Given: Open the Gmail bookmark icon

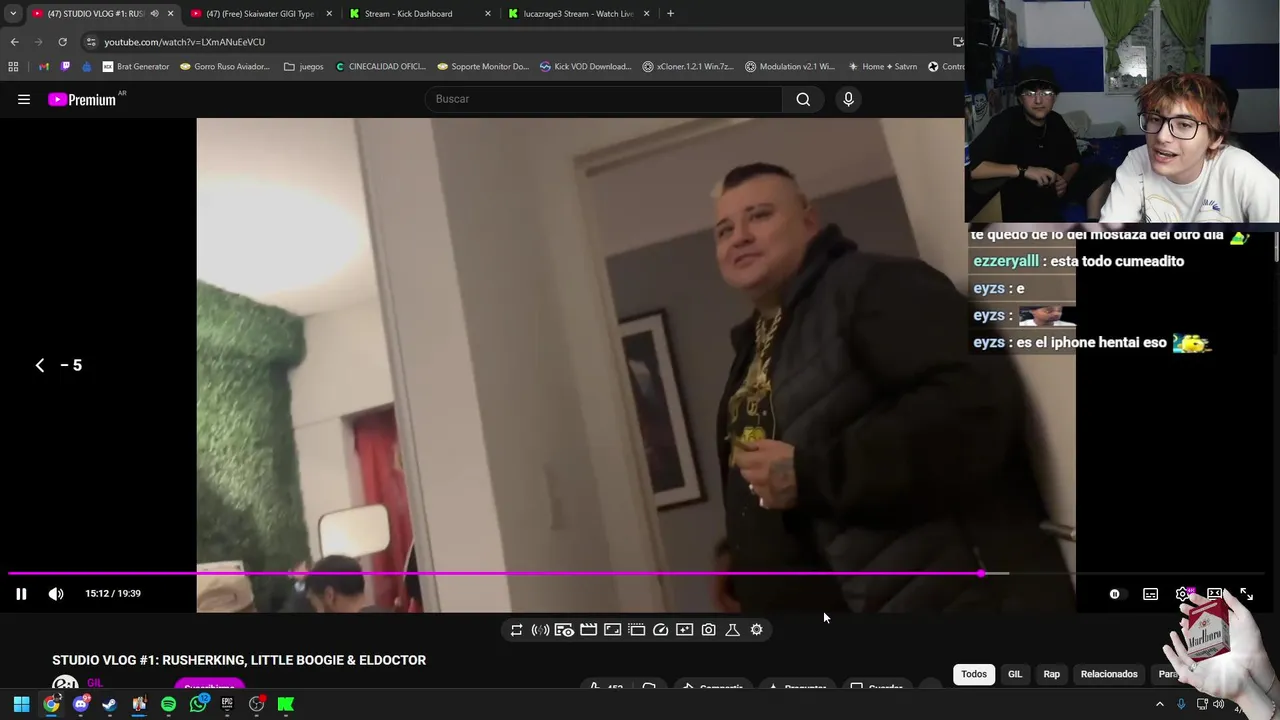Looking at the screenshot, I should 44,67.
